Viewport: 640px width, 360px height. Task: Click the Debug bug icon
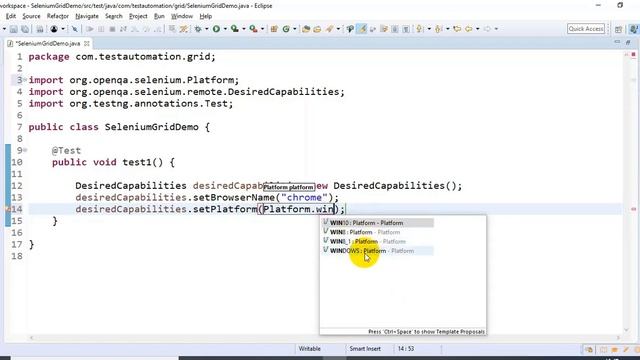(x=198, y=29)
